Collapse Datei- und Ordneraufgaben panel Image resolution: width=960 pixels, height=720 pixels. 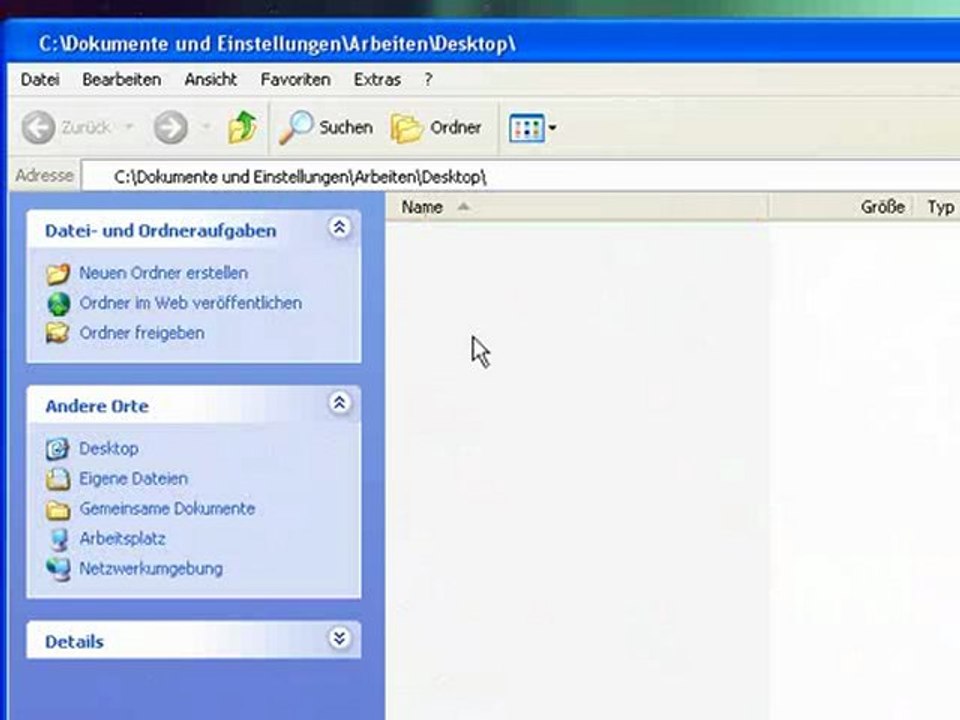[x=339, y=228]
